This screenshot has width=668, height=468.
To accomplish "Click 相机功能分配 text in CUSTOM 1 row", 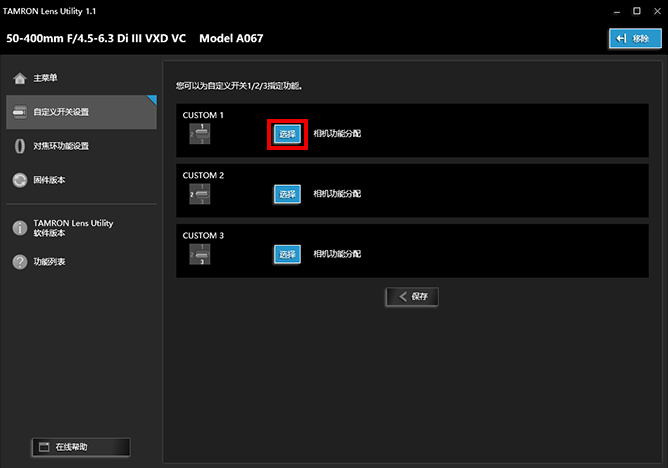I will (337, 134).
